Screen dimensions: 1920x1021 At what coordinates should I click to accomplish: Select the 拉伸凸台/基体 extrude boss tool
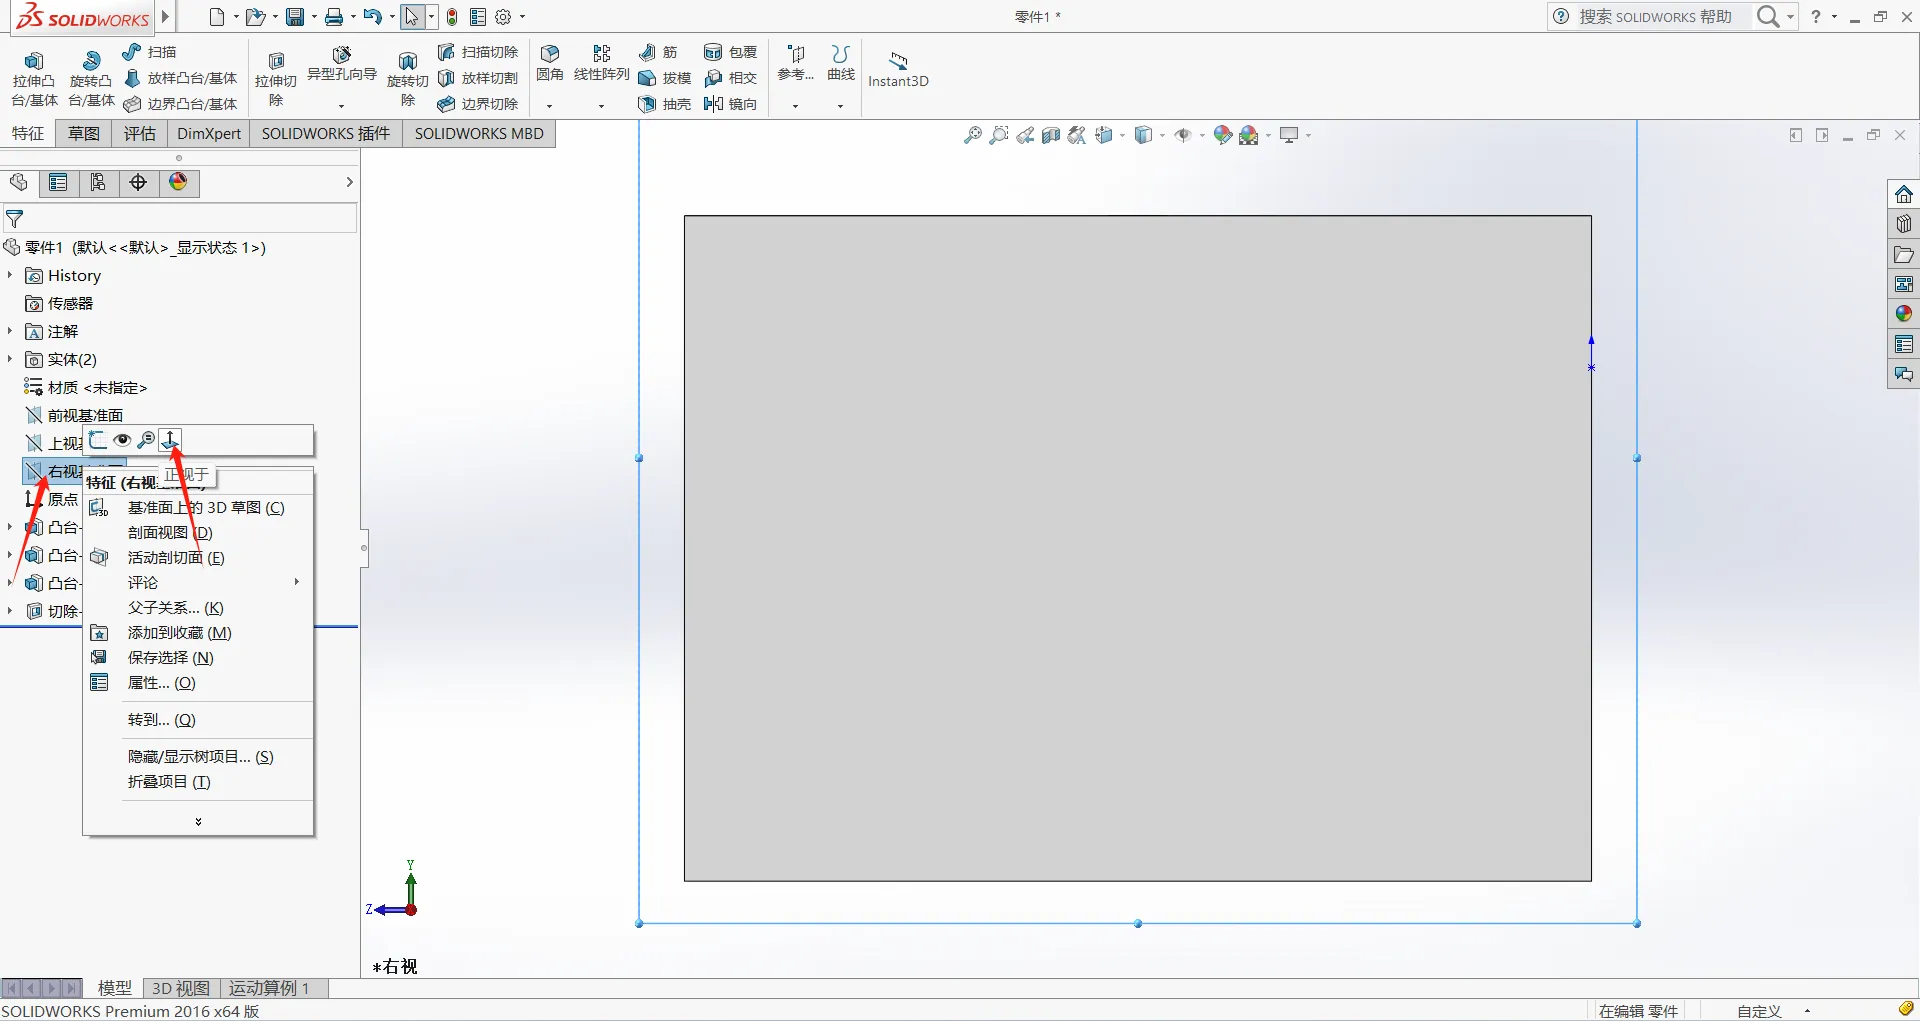click(34, 78)
